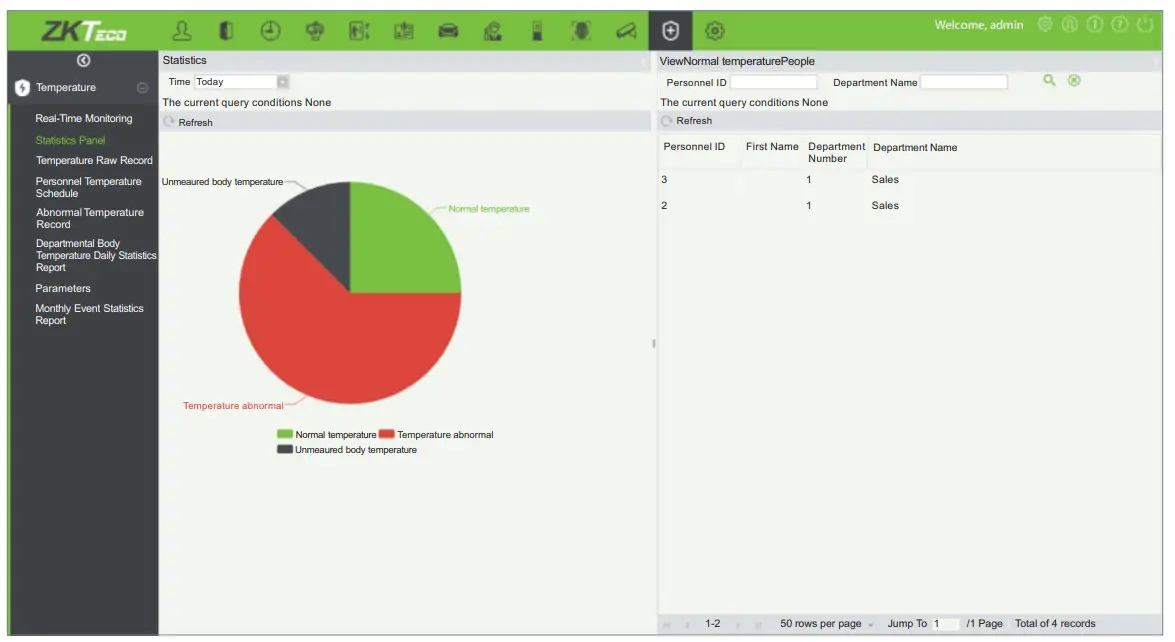1175x642 pixels.
Task: Click the Temperature abnormal pie label
Action: point(233,406)
